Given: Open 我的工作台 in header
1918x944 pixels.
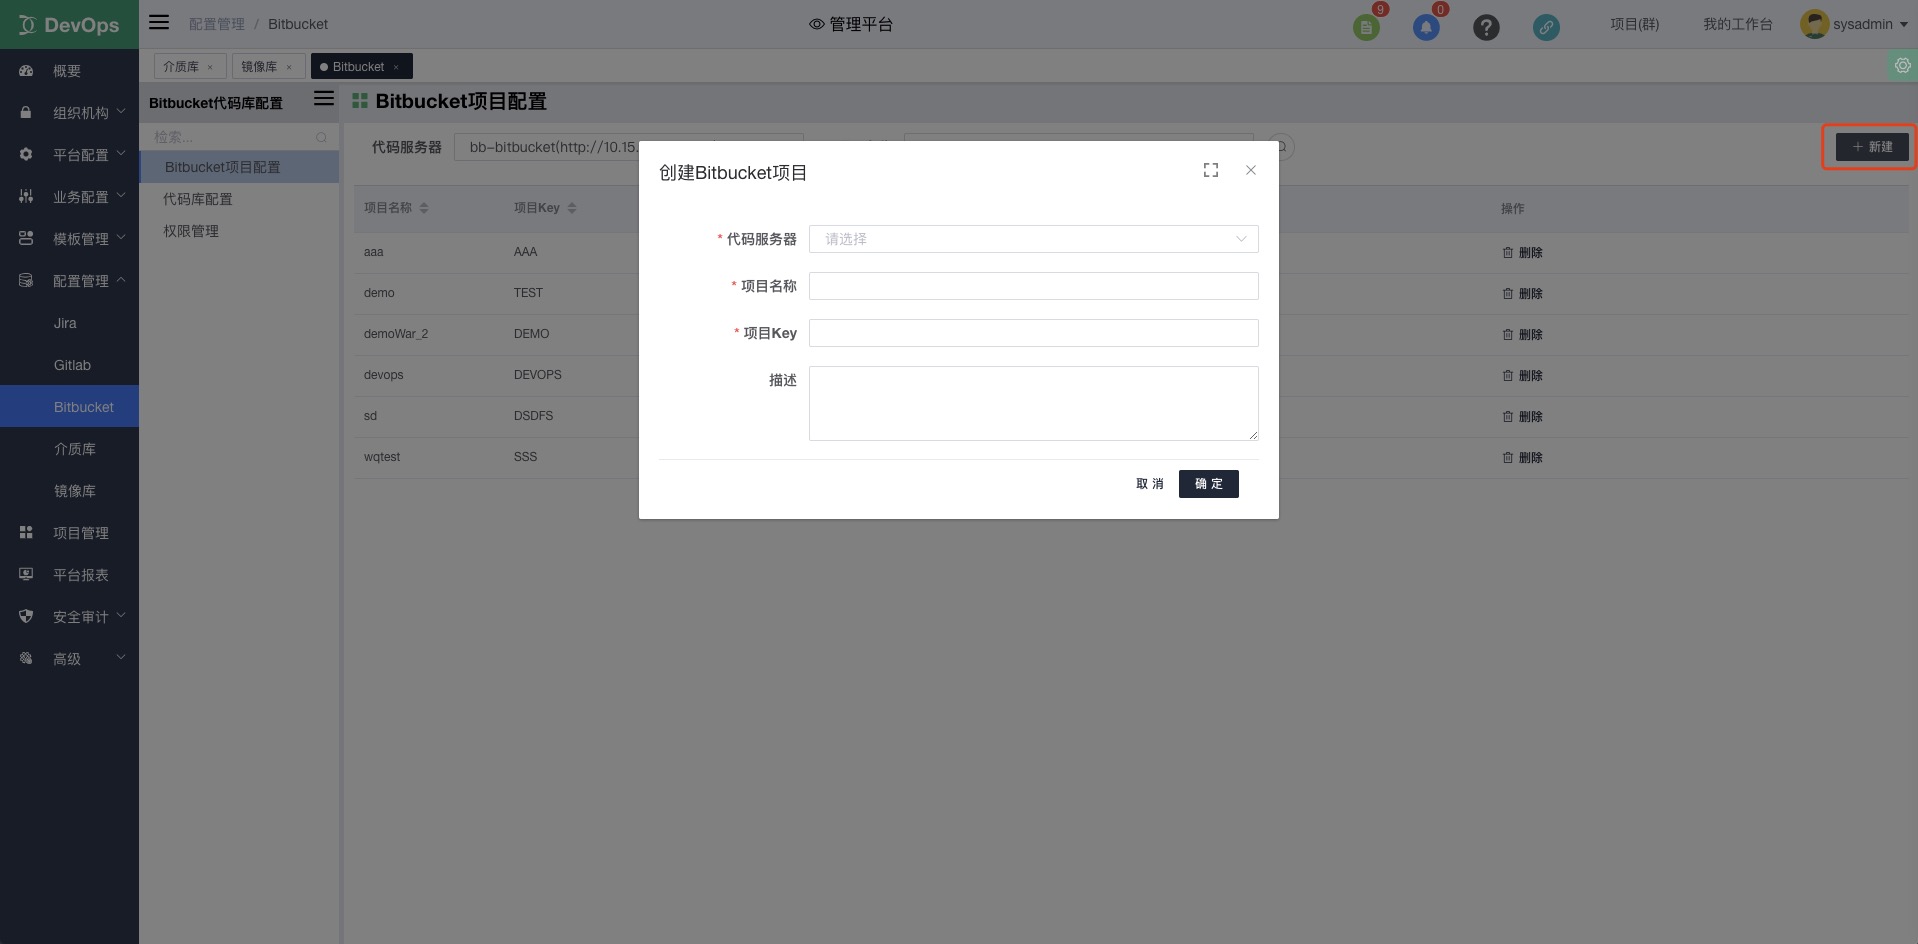Looking at the screenshot, I should (1738, 24).
